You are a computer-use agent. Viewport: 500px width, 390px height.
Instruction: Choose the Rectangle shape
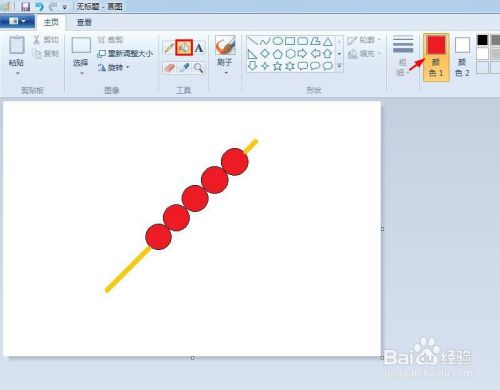[x=290, y=41]
